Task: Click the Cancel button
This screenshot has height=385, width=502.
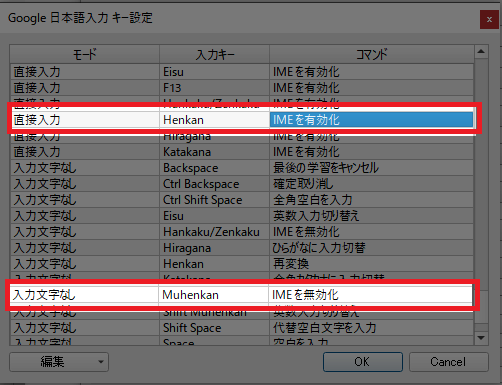Action: [x=449, y=362]
